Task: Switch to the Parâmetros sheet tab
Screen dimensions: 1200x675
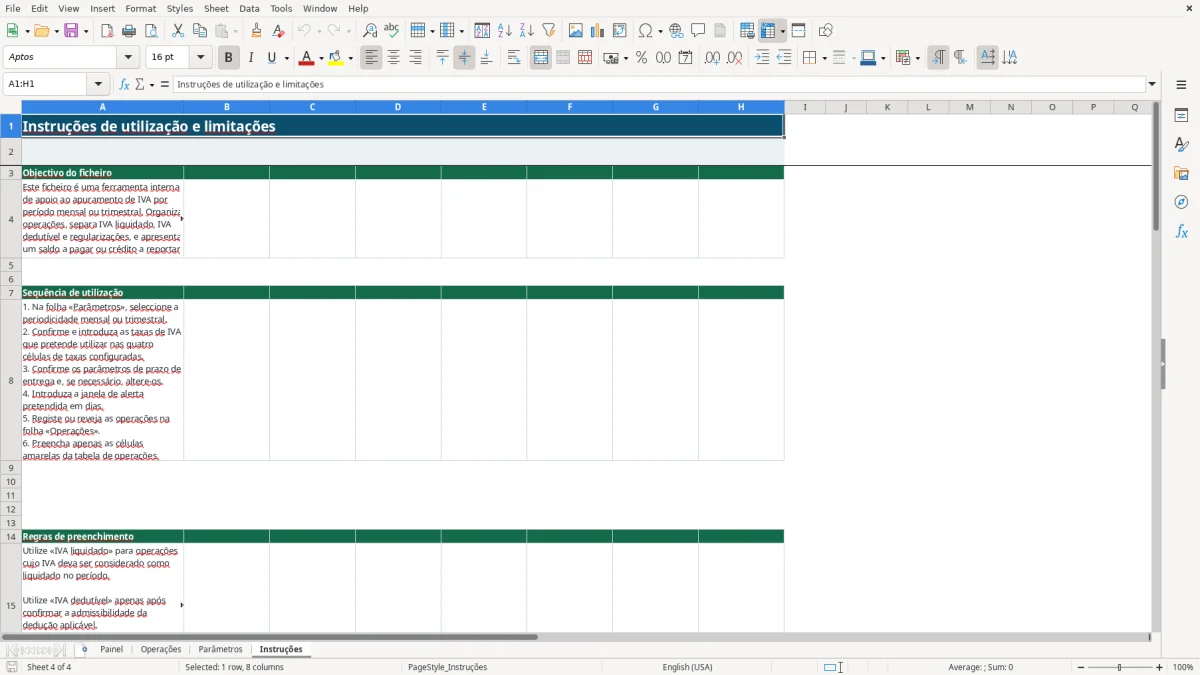Action: [x=220, y=649]
